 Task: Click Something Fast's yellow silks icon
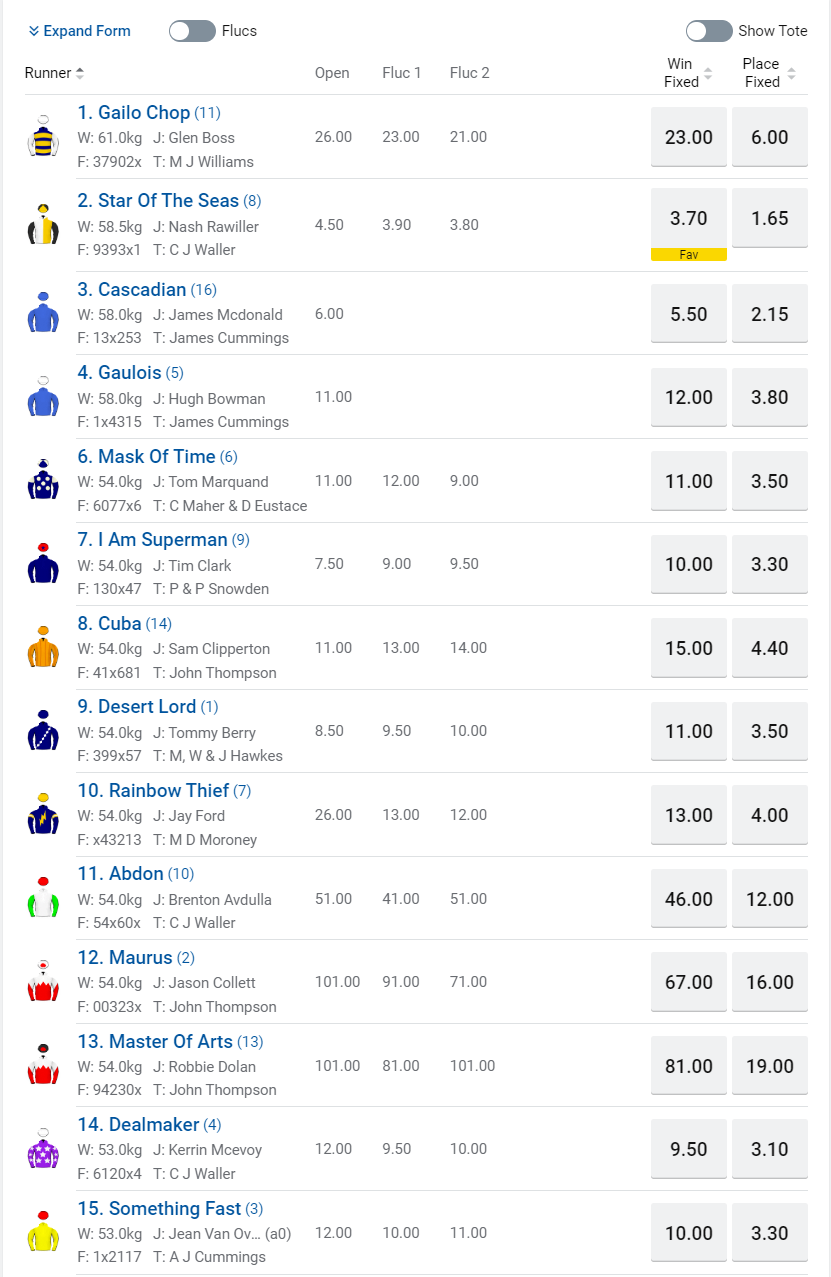(x=43, y=1232)
